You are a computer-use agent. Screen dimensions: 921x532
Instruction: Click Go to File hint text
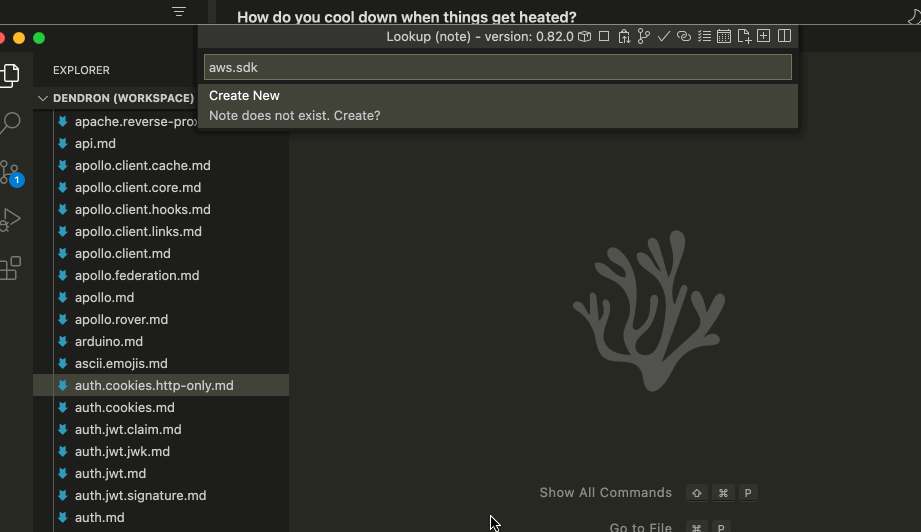640,527
